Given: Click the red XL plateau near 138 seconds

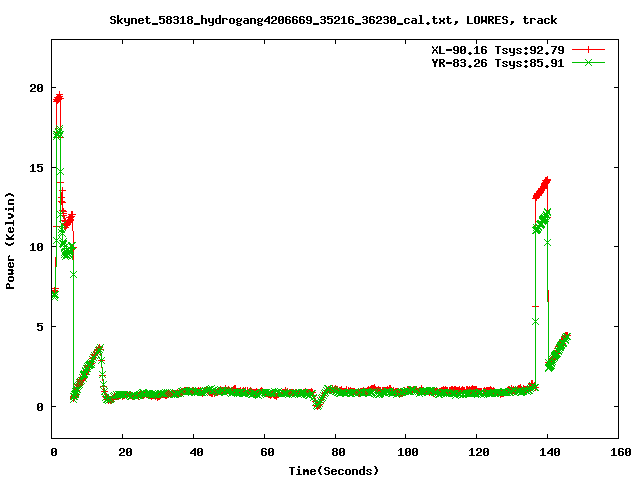Looking at the screenshot, I should coord(542,189).
